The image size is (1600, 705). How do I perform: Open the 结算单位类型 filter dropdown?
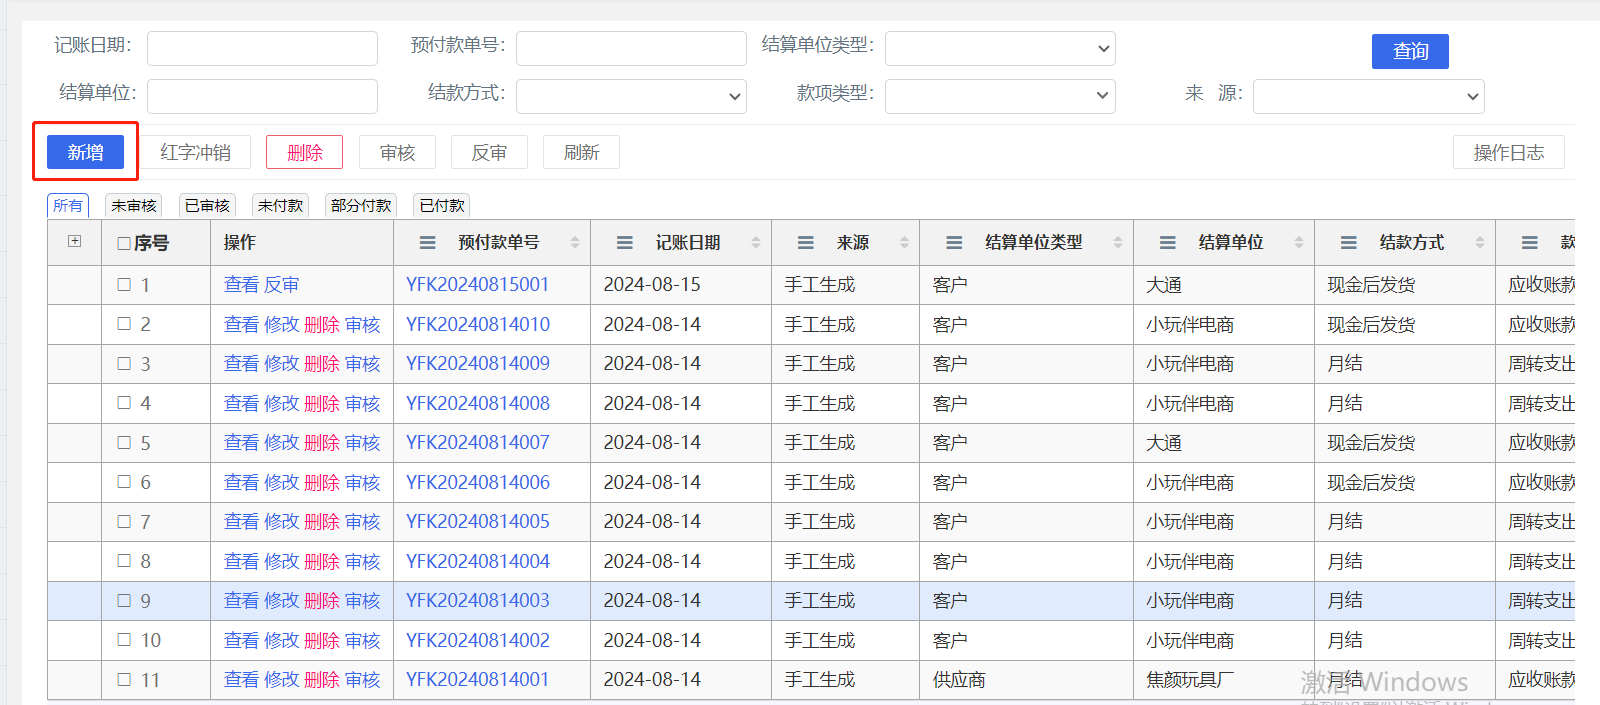click(x=1000, y=48)
